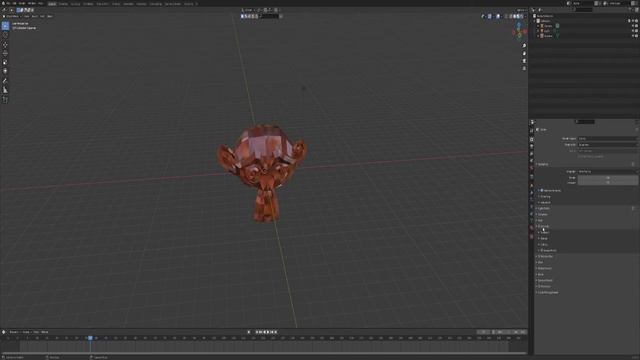Open the Object Mode dropdown

pos(11,16)
